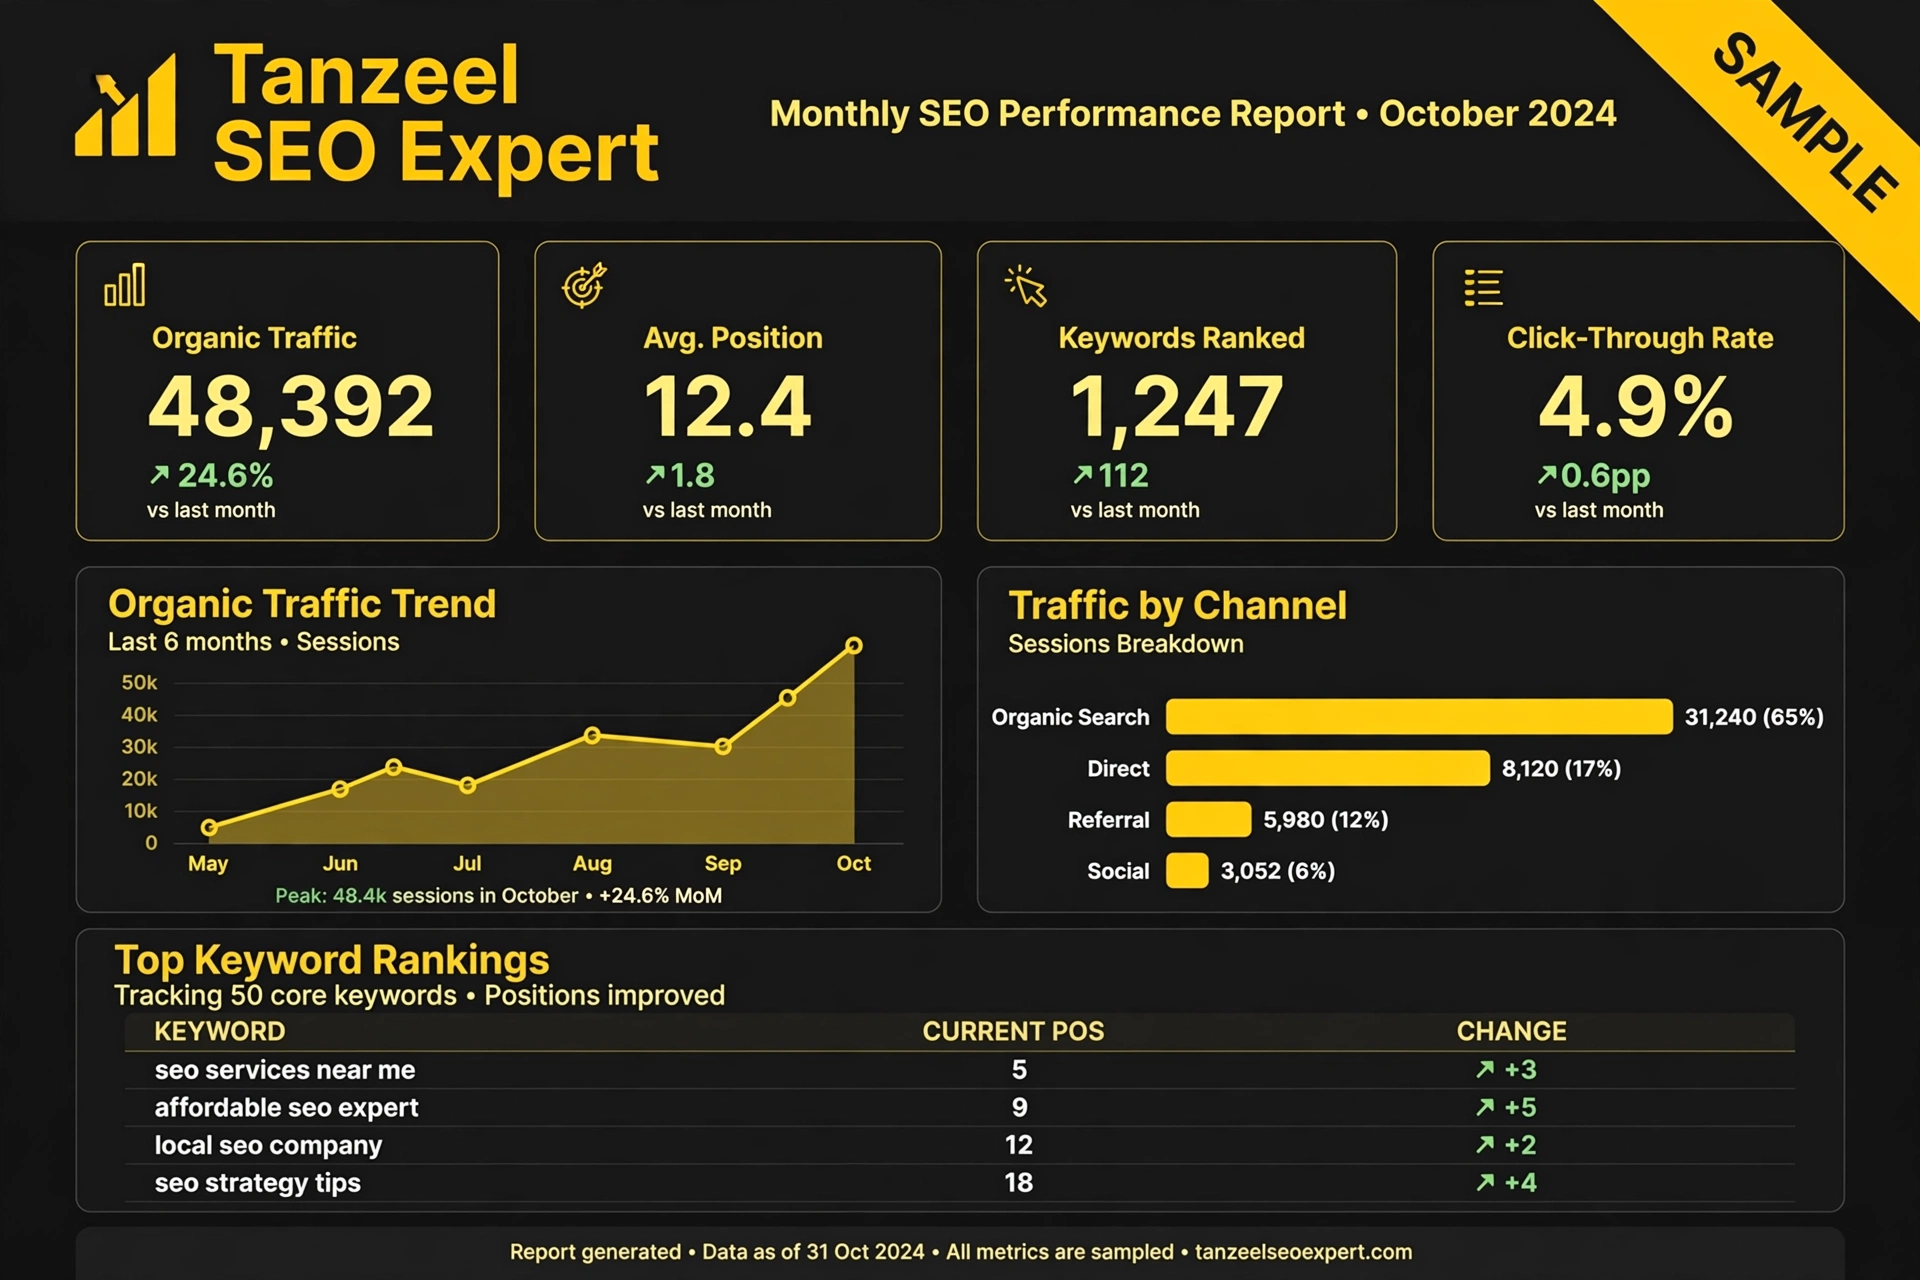
Task: Click green up arrow beside 112
Action: click(x=1083, y=474)
